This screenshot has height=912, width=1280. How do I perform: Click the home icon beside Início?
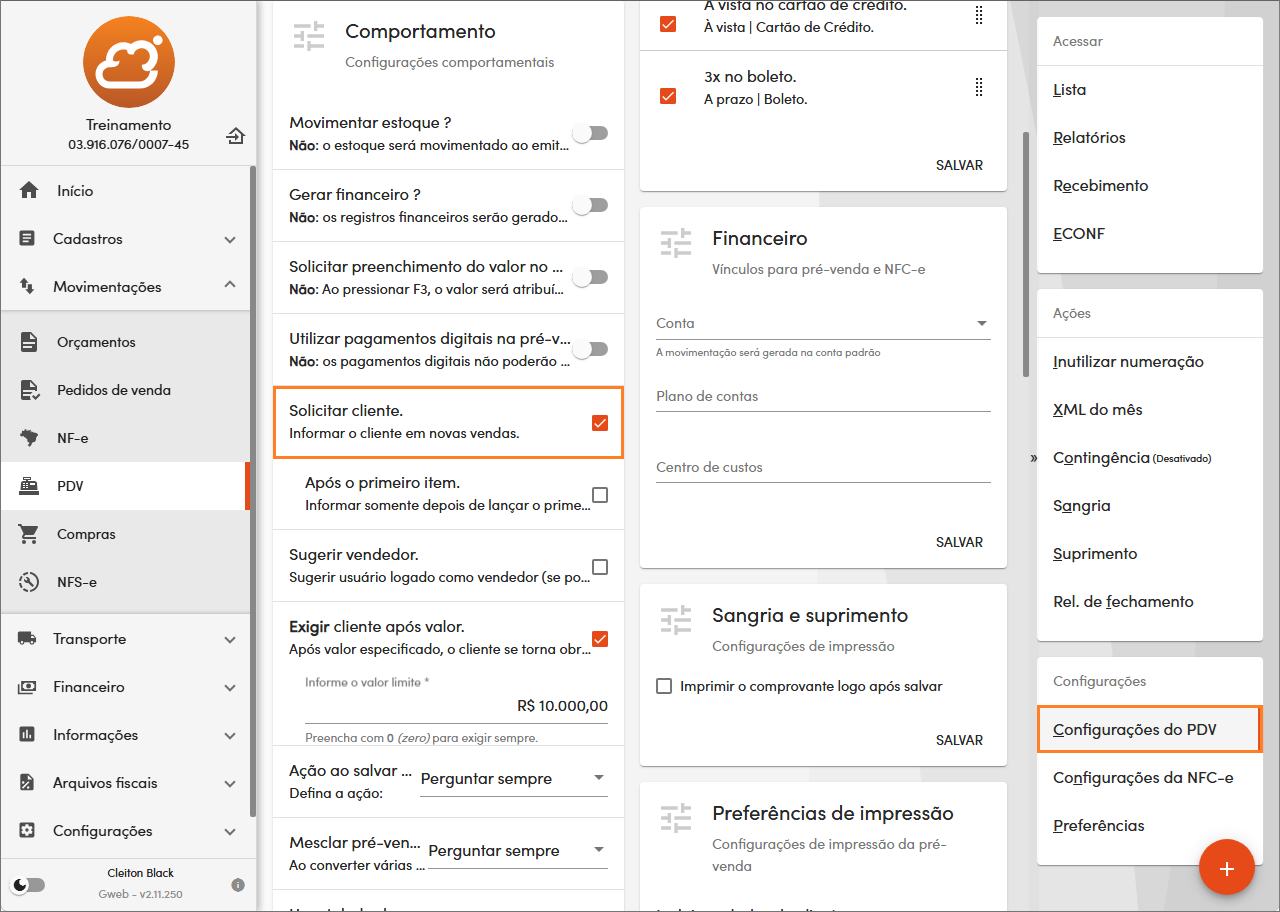29,190
